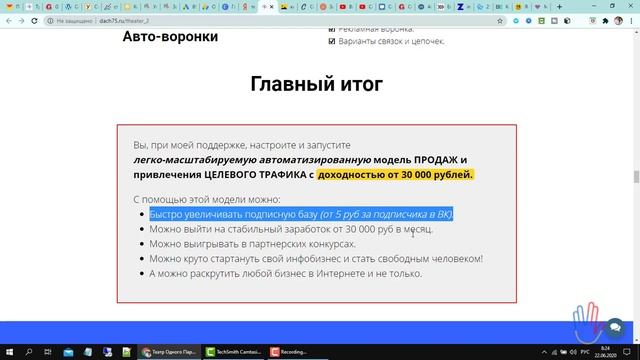Image resolution: width=640 pixels, height=360 pixels.
Task: Switch to TechSmith Camtasia taskbar button
Action: pyautogui.click(x=234, y=352)
